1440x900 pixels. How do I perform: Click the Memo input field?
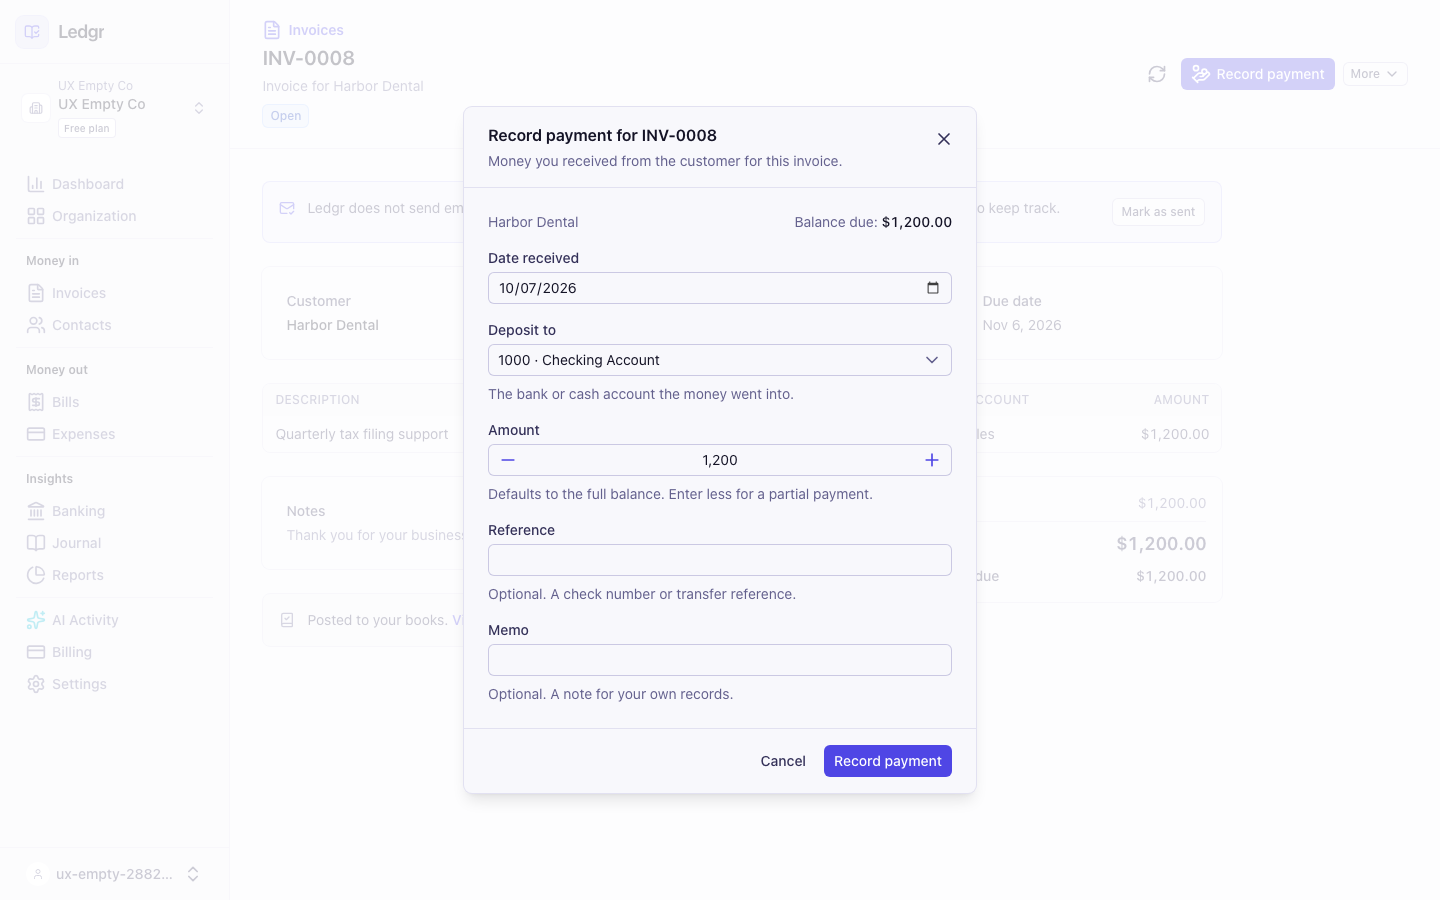[720, 660]
